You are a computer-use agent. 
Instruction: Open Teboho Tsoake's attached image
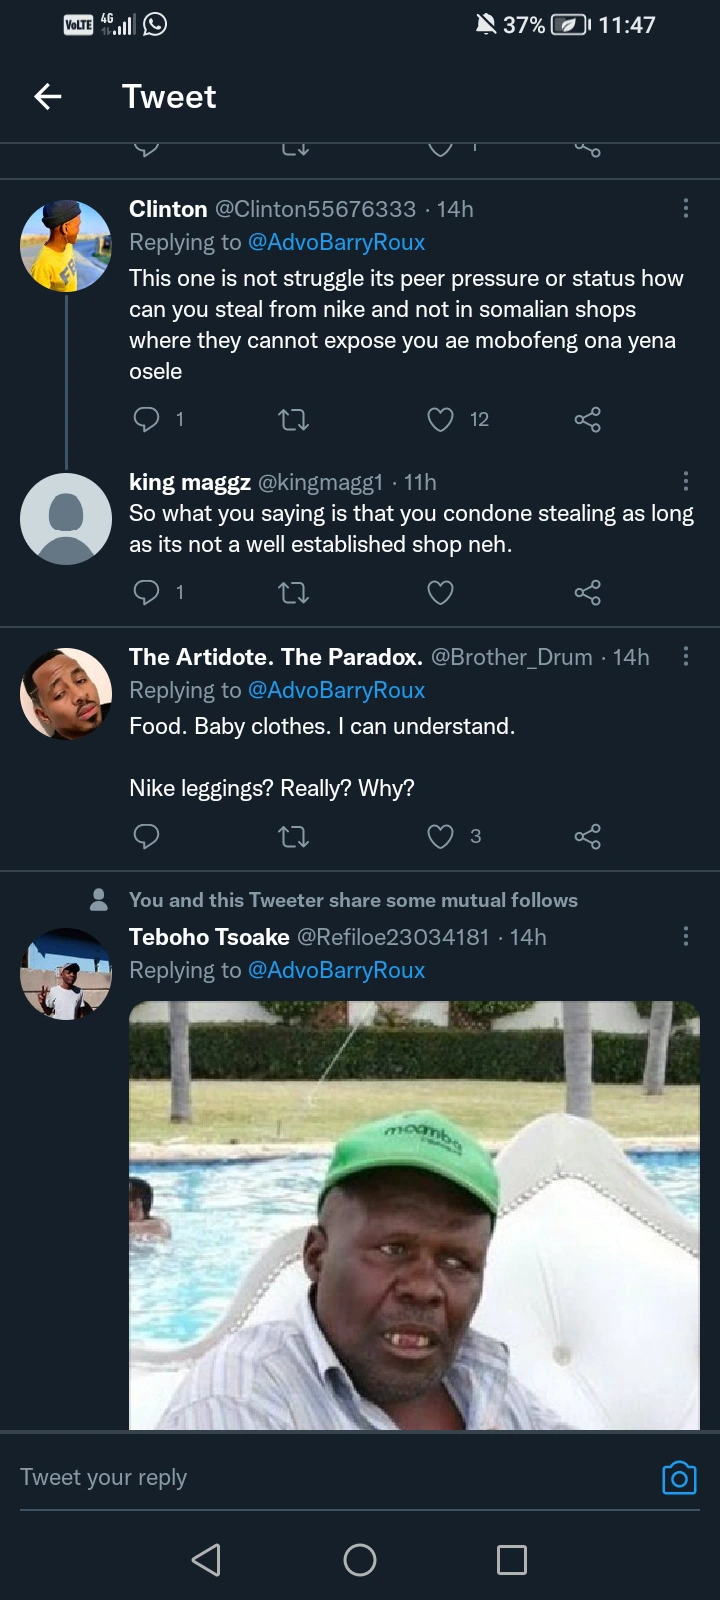(414, 1214)
